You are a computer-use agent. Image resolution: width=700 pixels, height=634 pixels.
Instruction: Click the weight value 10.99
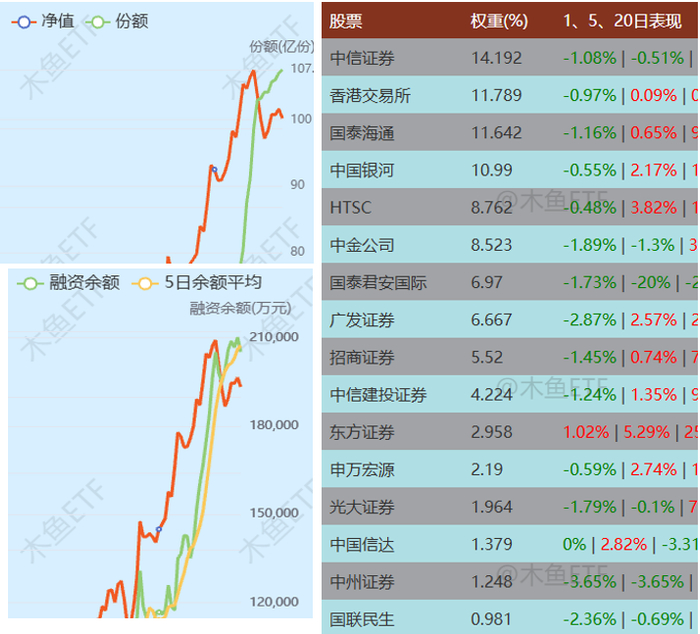492,170
